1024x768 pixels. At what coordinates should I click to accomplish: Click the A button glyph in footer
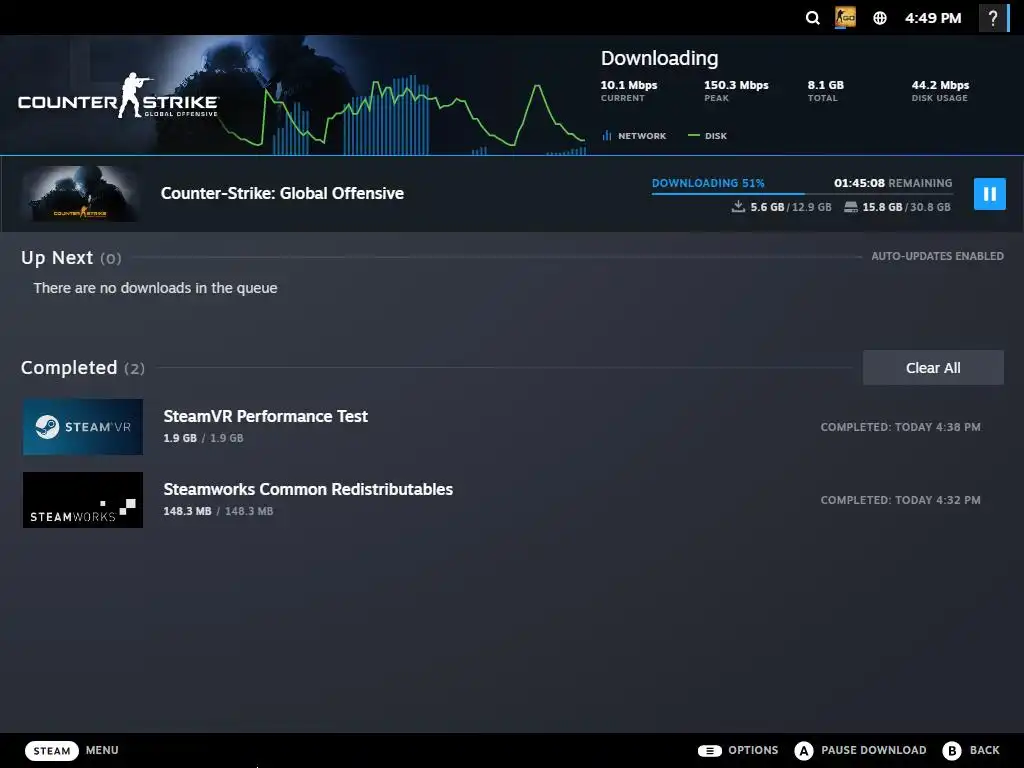pyautogui.click(x=804, y=750)
